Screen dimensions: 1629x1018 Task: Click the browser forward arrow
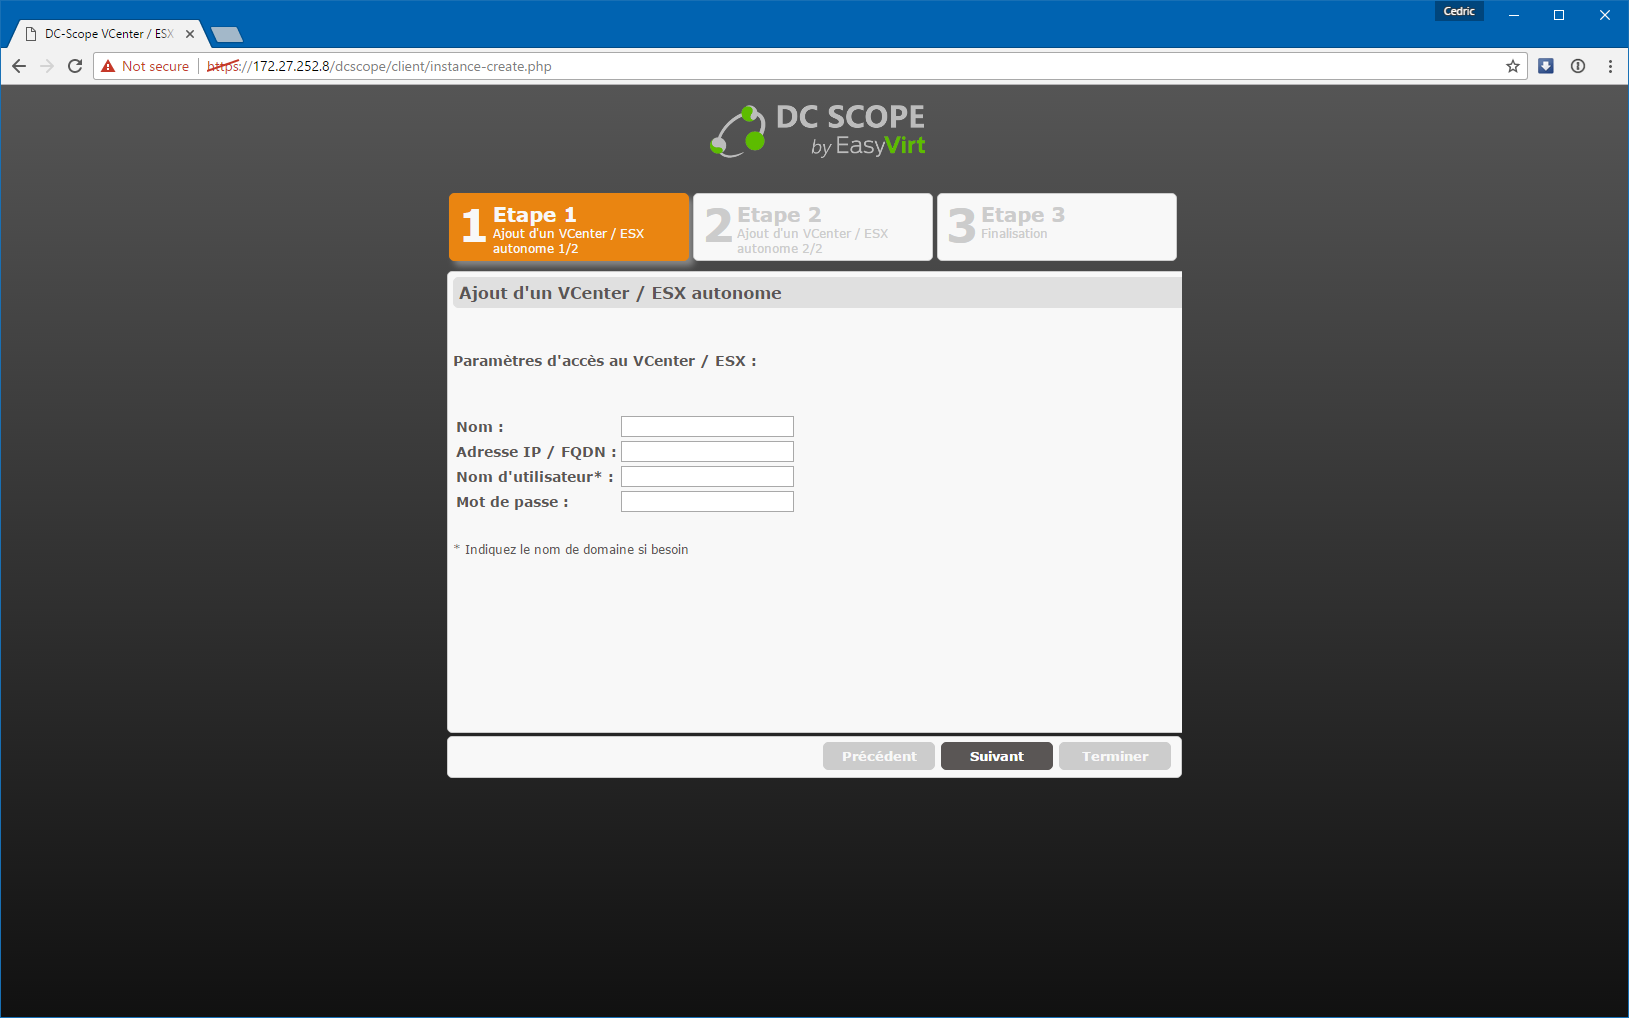click(x=47, y=66)
